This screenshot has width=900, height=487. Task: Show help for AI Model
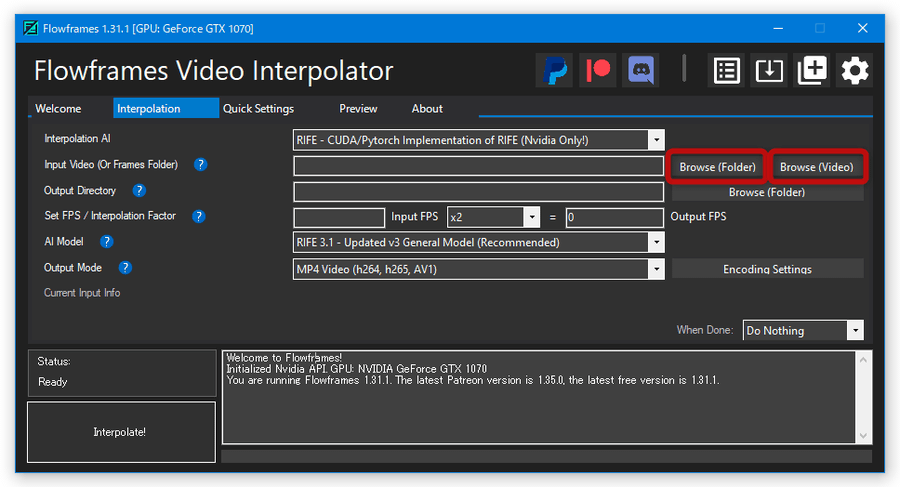click(x=106, y=241)
